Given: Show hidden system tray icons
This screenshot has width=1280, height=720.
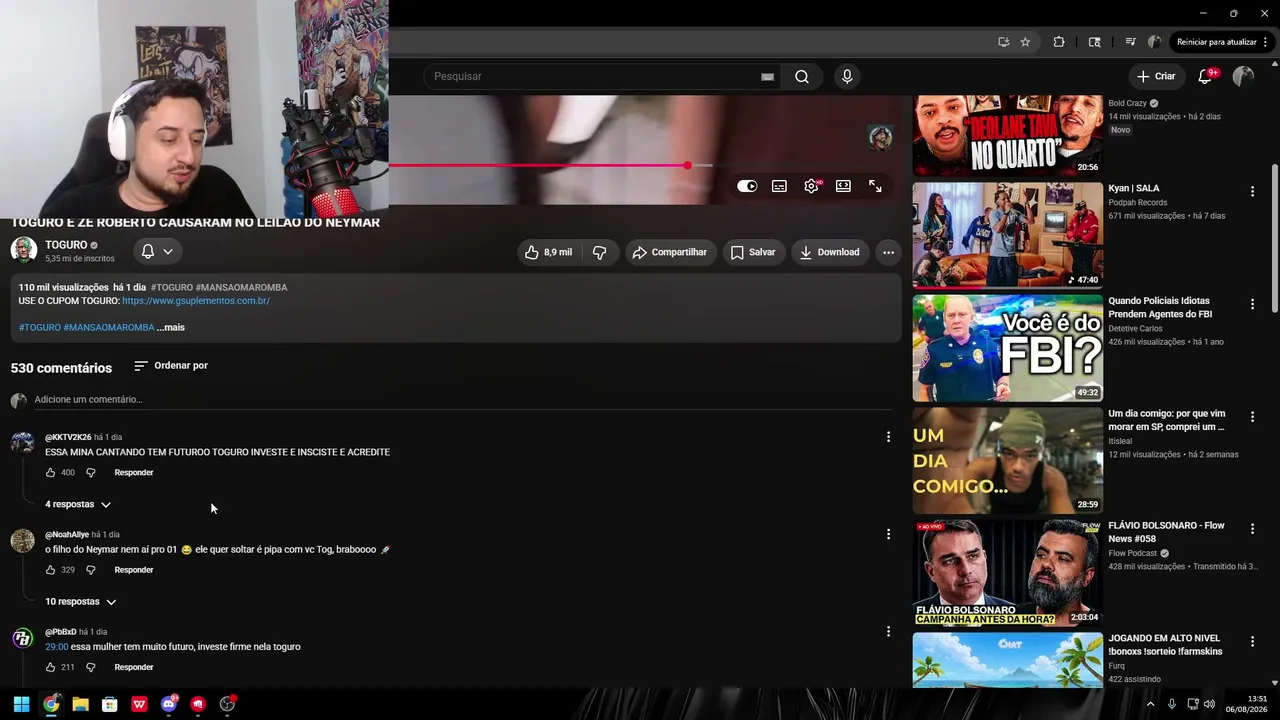Looking at the screenshot, I should [1150, 704].
